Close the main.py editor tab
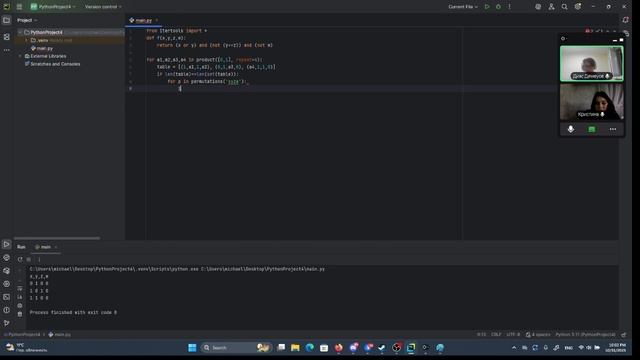Screen dimensions: 640x360 pyautogui.click(x=157, y=20)
